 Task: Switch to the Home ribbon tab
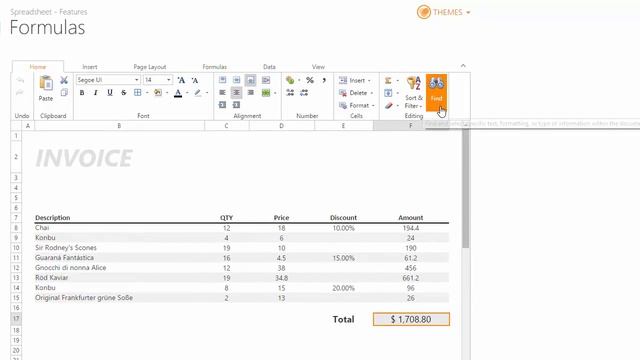38,67
